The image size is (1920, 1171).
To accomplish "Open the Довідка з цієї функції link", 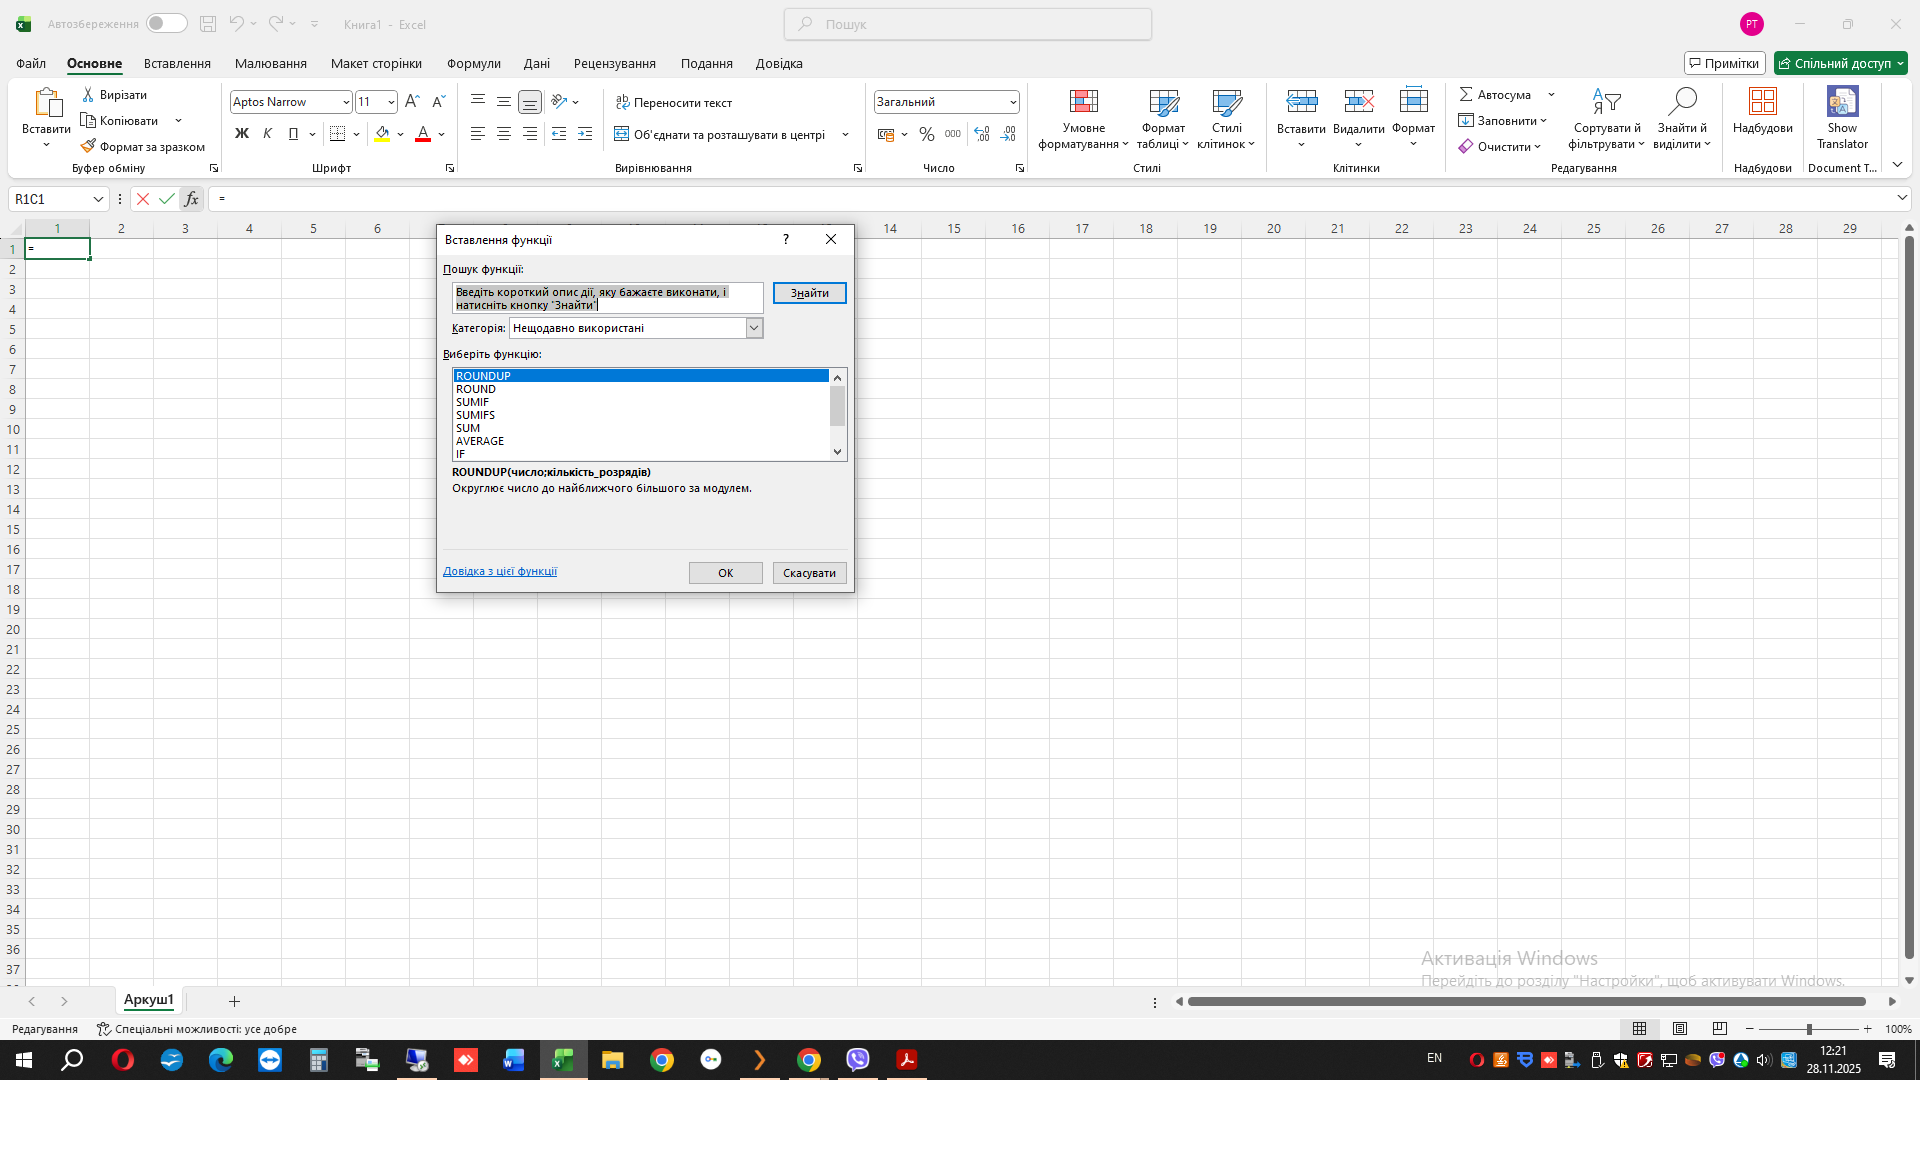I will [x=500, y=571].
